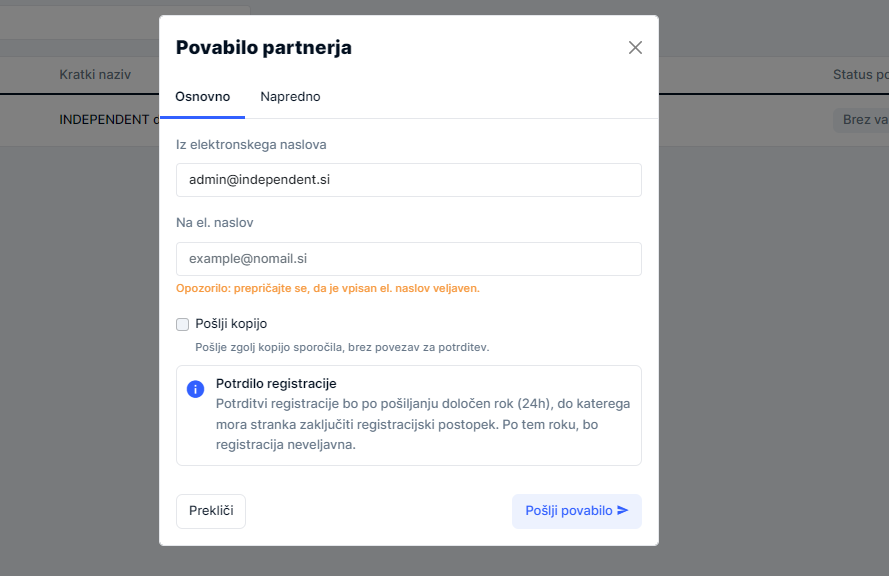
Task: Click the Povabilo partnerja dialog title
Action: pos(264,47)
